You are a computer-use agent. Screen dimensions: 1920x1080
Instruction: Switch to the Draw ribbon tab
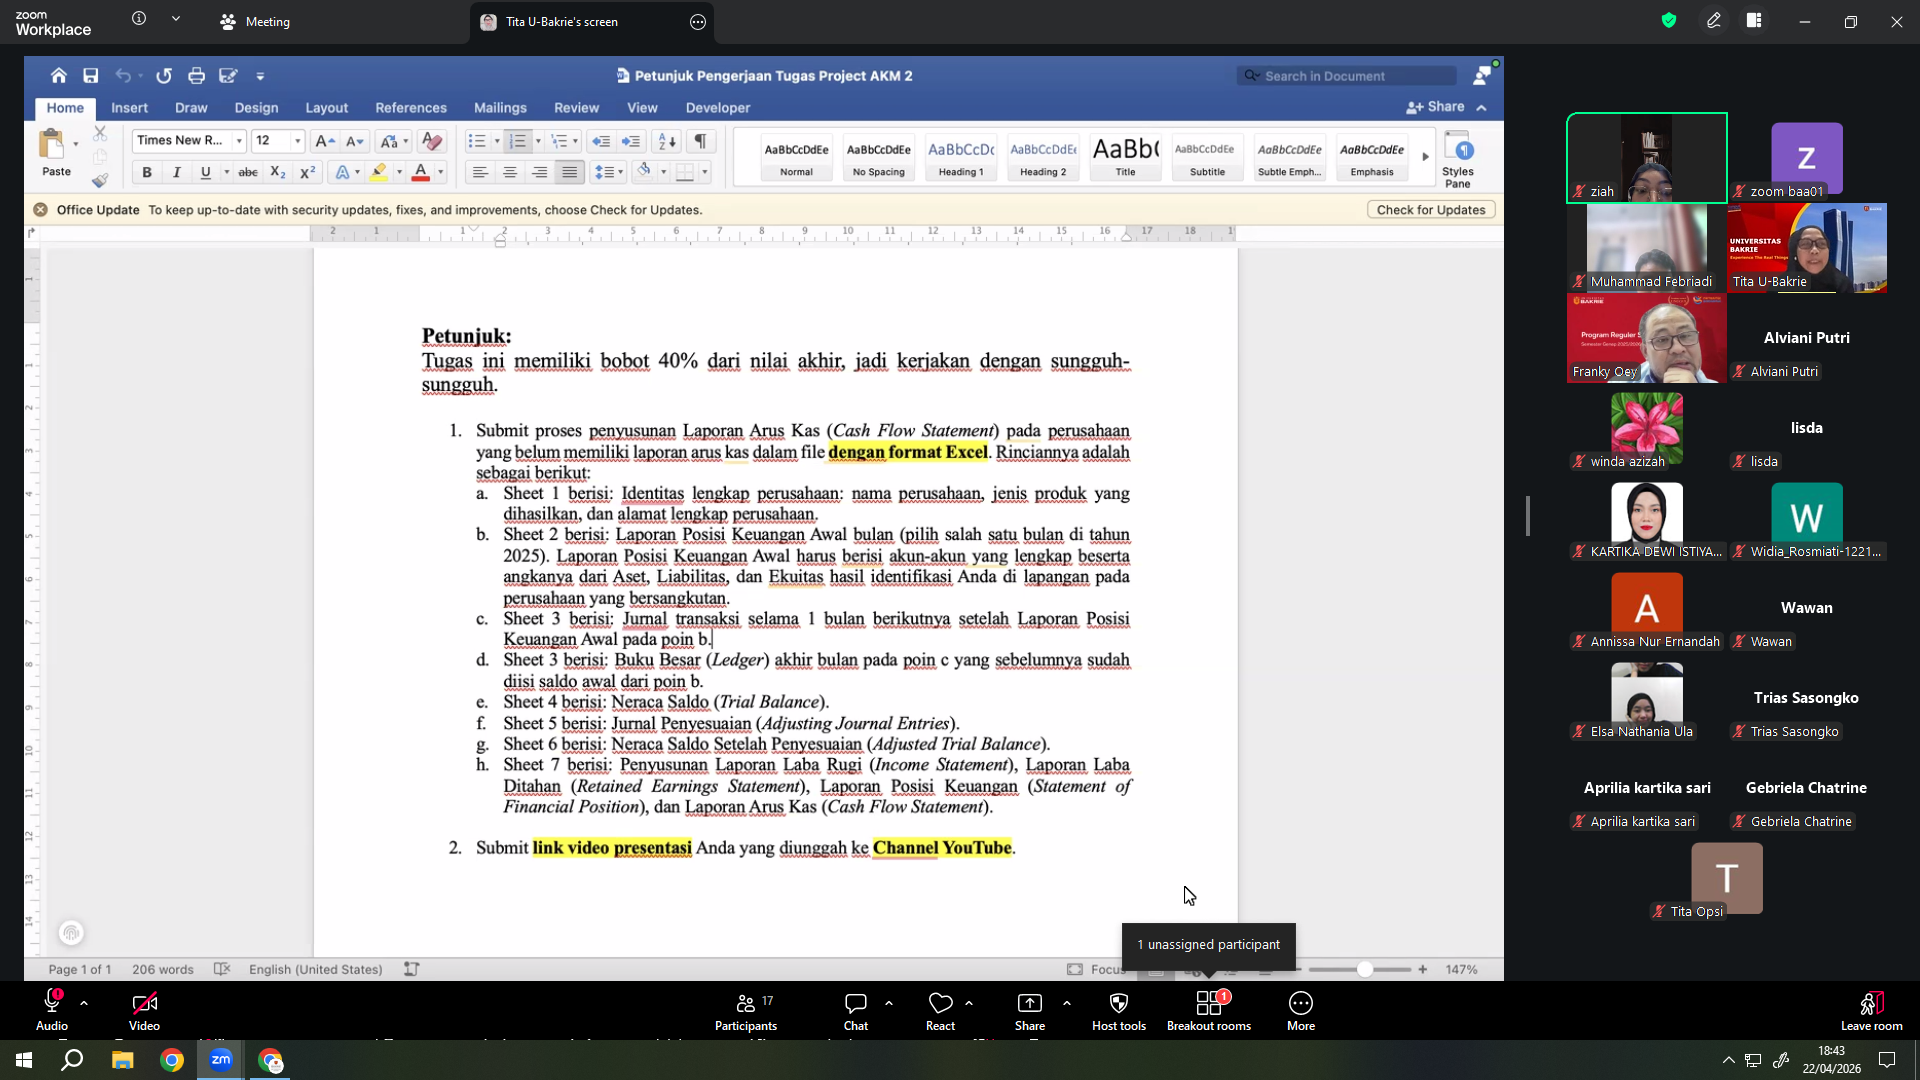[191, 108]
